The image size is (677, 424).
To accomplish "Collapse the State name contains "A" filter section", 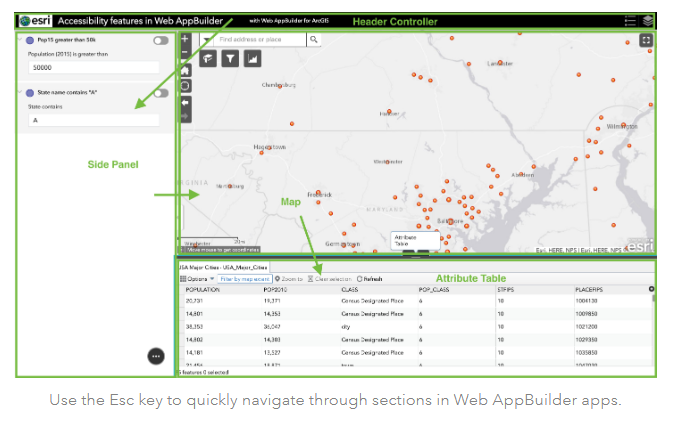I will pos(20,92).
